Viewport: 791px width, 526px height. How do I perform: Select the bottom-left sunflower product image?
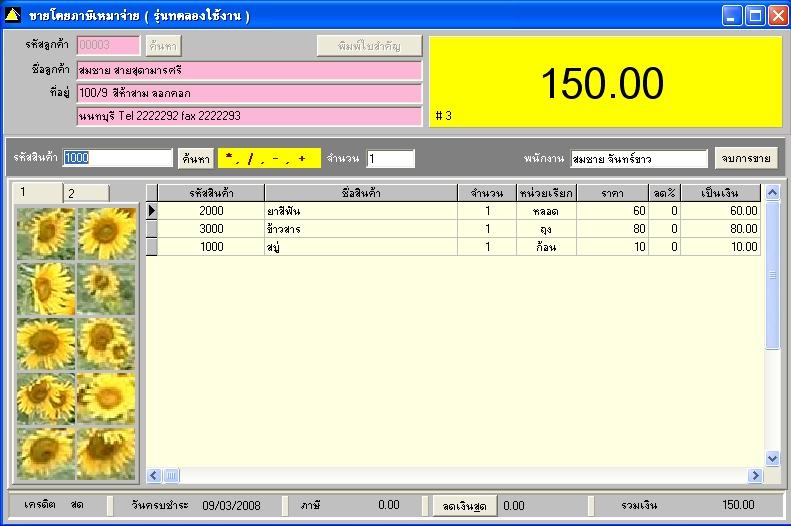(x=46, y=453)
